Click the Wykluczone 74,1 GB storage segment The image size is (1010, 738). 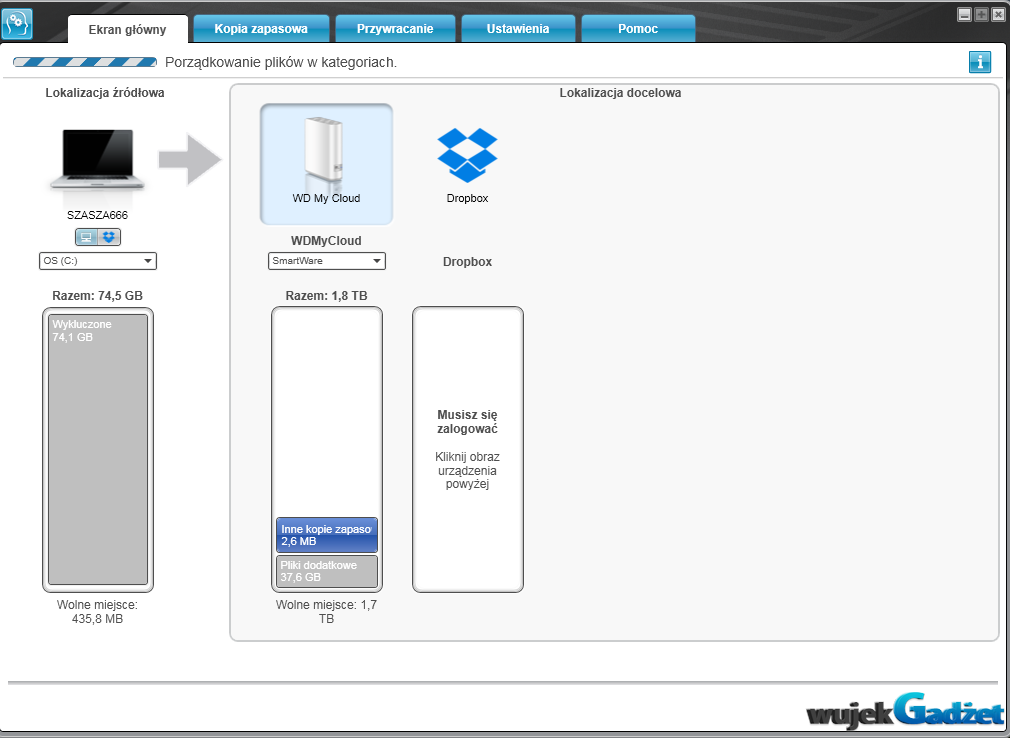[x=98, y=450]
